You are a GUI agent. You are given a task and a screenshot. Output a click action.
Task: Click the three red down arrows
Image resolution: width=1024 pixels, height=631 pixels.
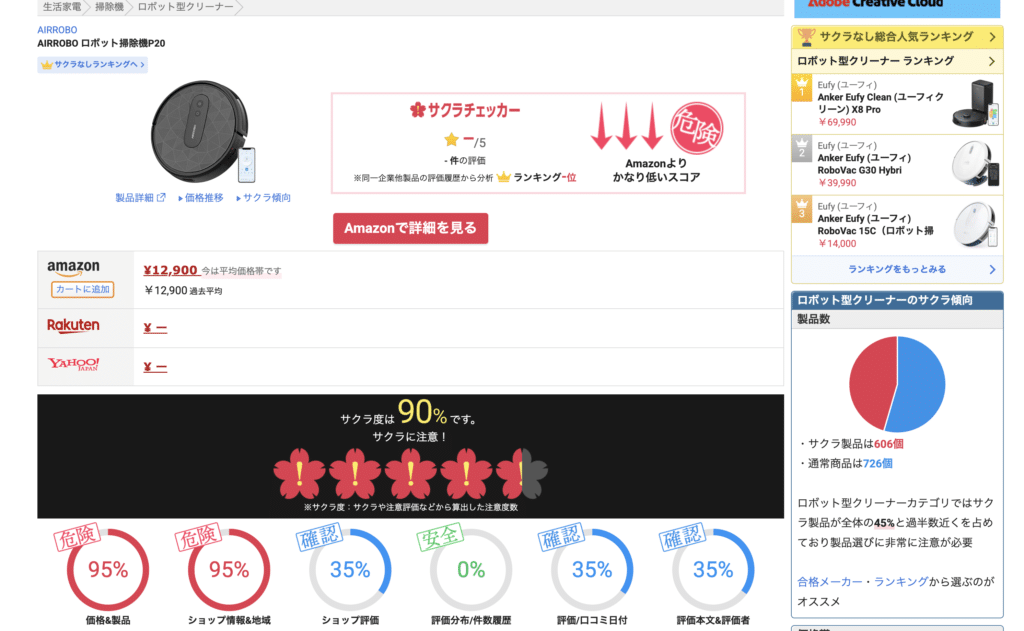[626, 126]
